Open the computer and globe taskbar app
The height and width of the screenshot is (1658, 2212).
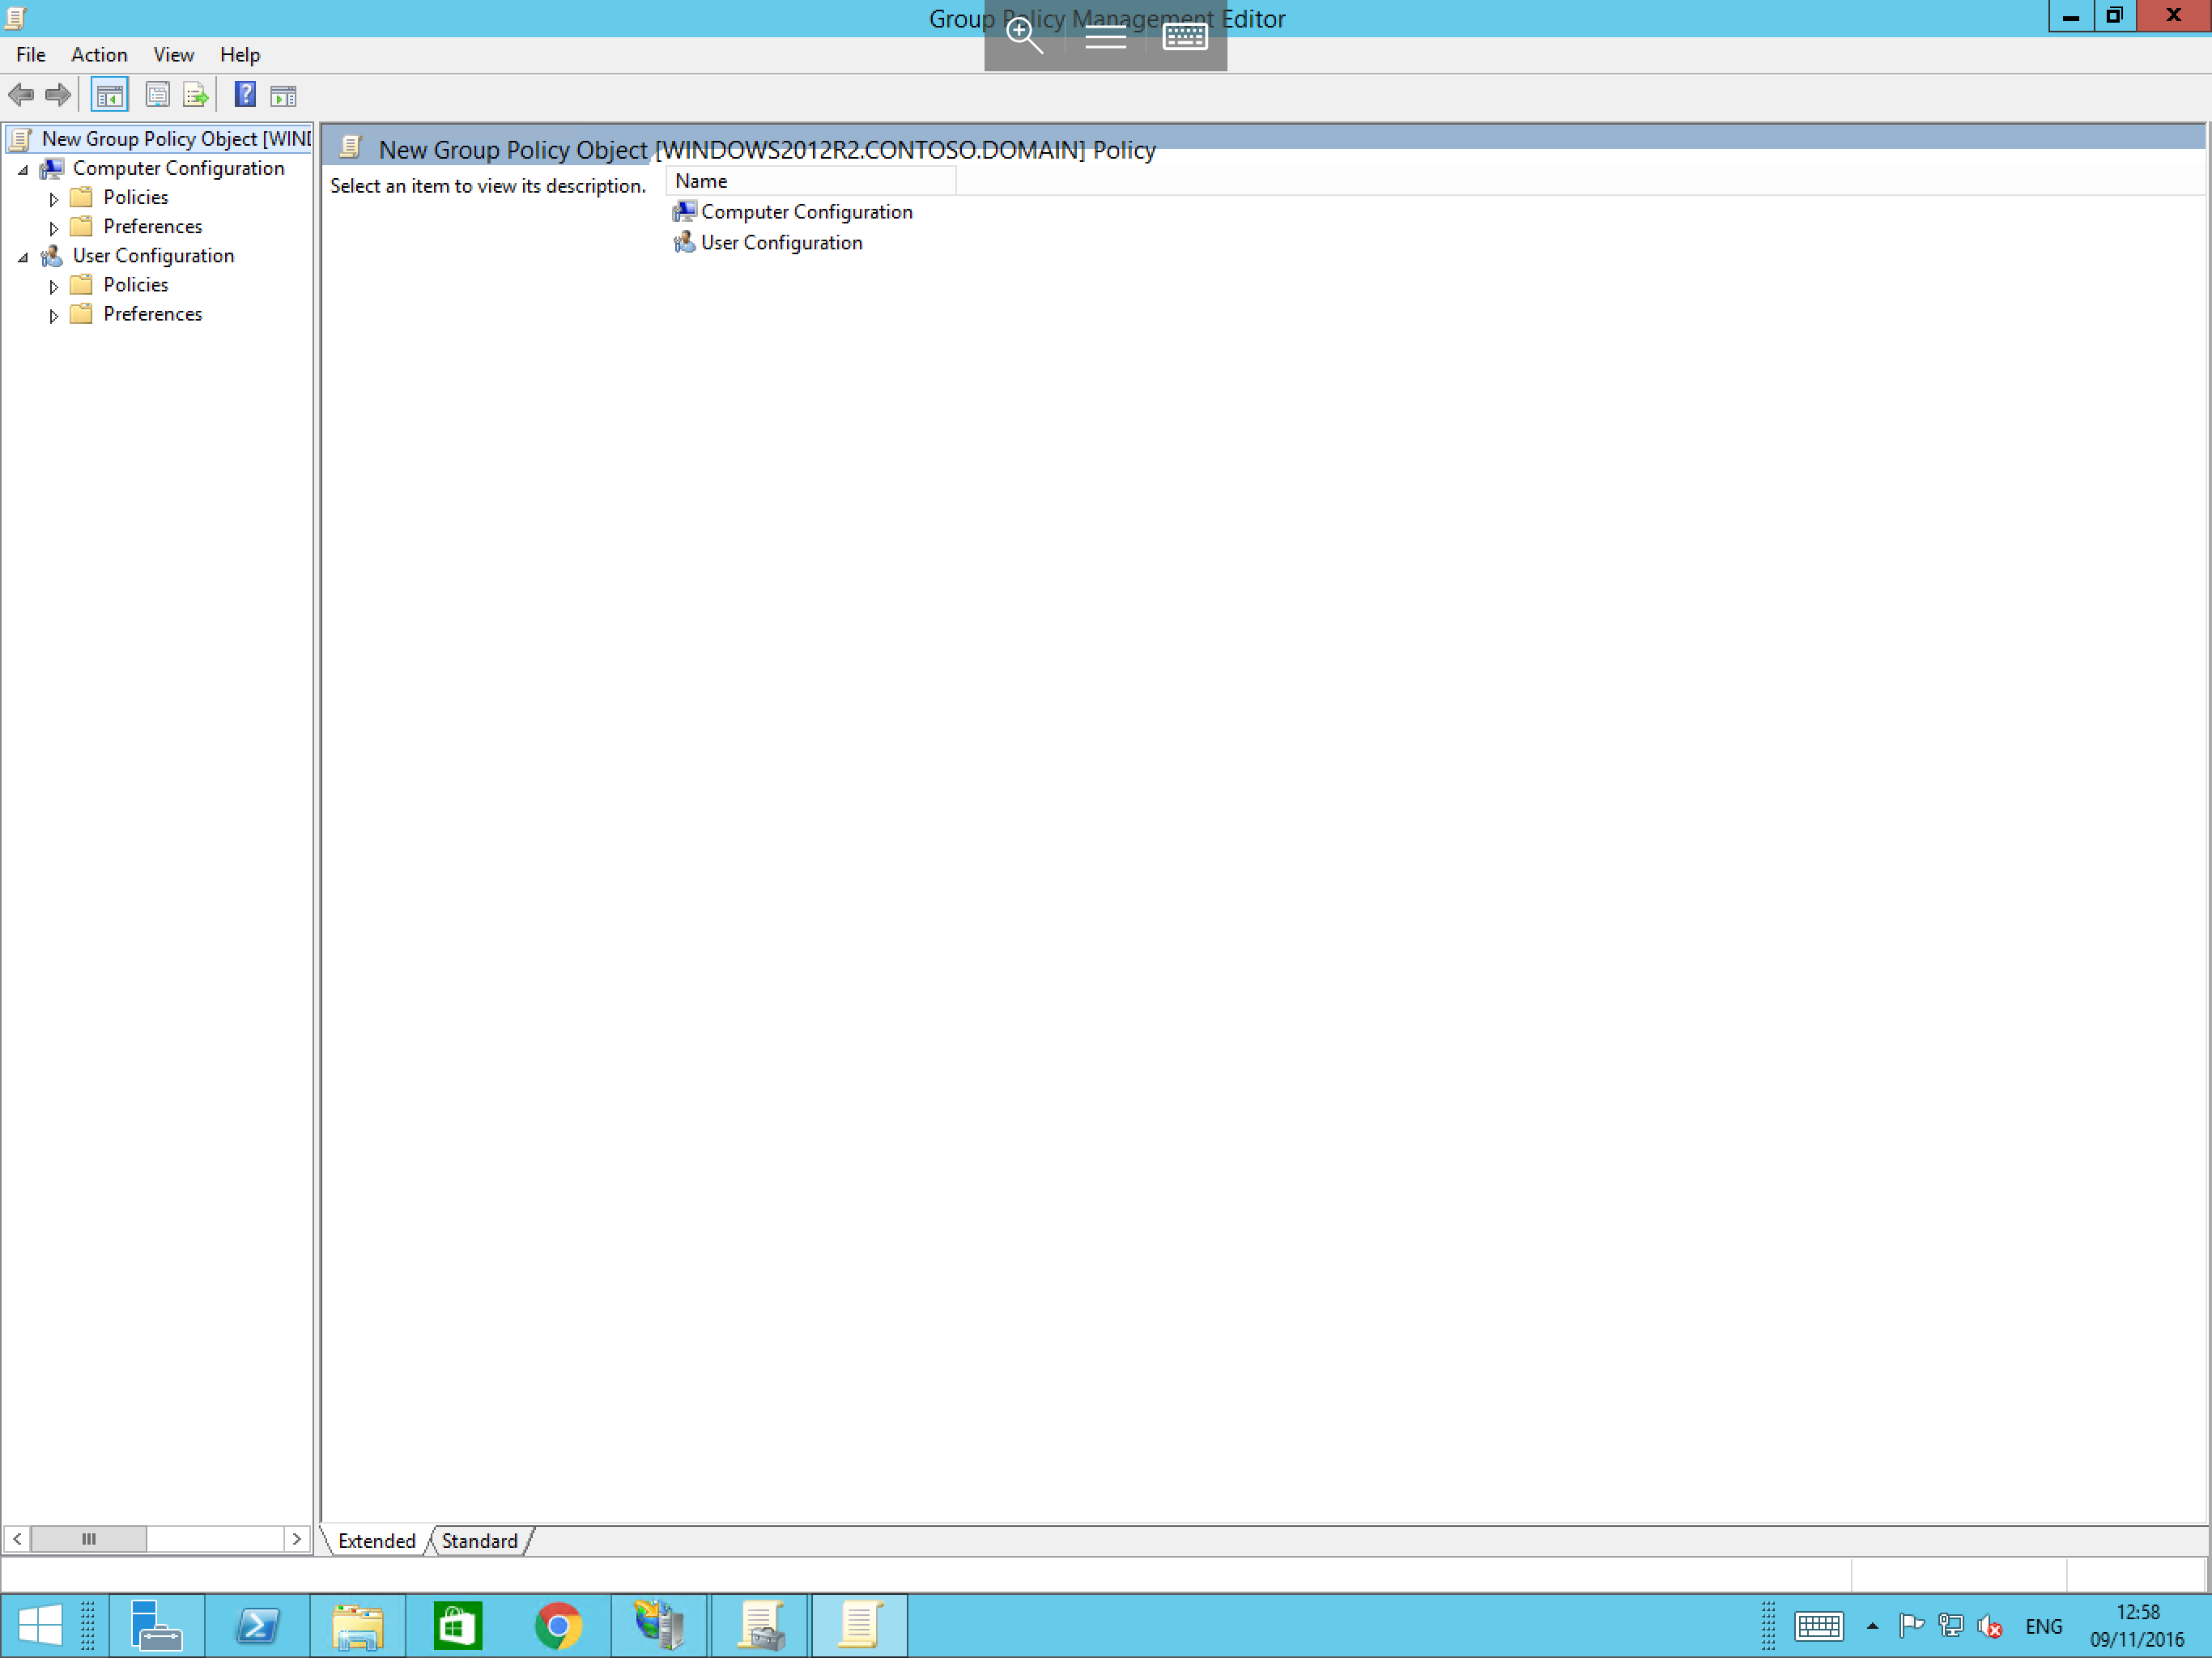point(659,1625)
